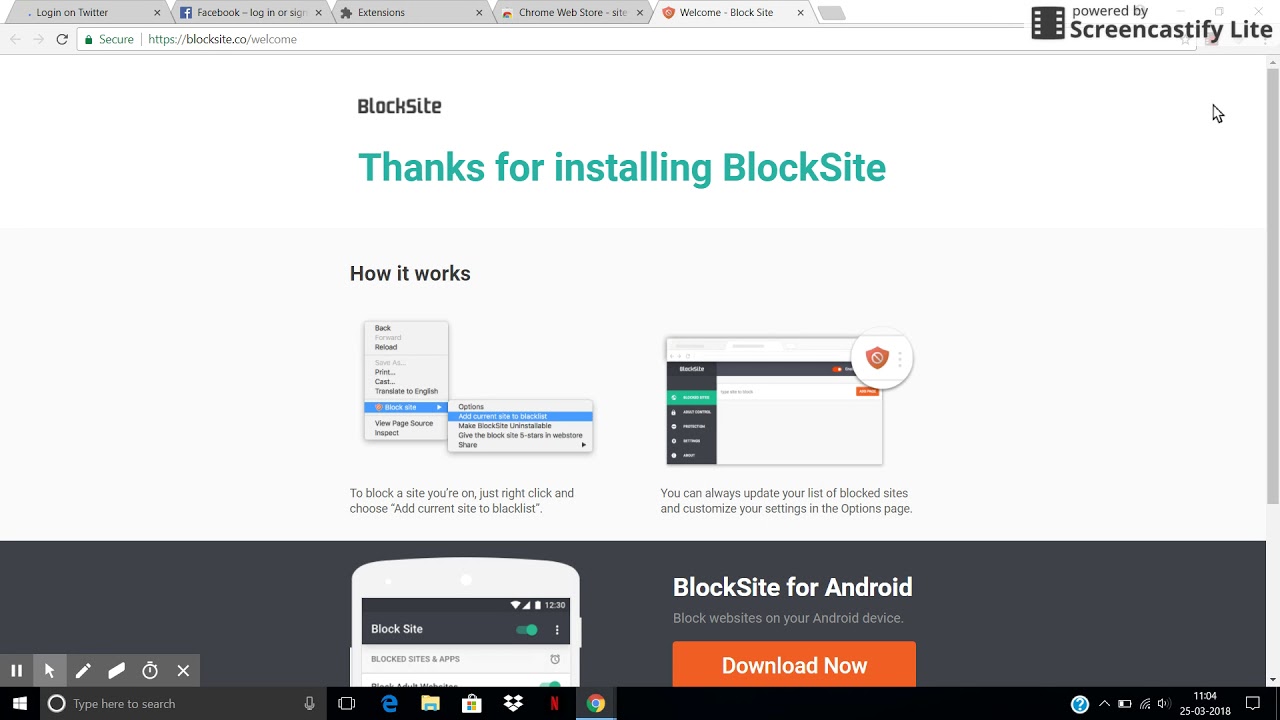Click the Cortana microphone icon
The height and width of the screenshot is (720, 1280).
(x=309, y=704)
